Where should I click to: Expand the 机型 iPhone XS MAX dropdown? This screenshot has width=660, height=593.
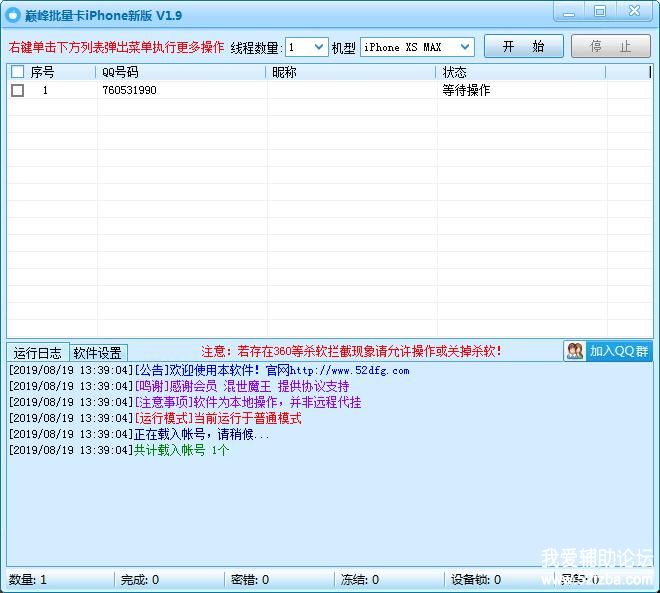pyautogui.click(x=465, y=47)
